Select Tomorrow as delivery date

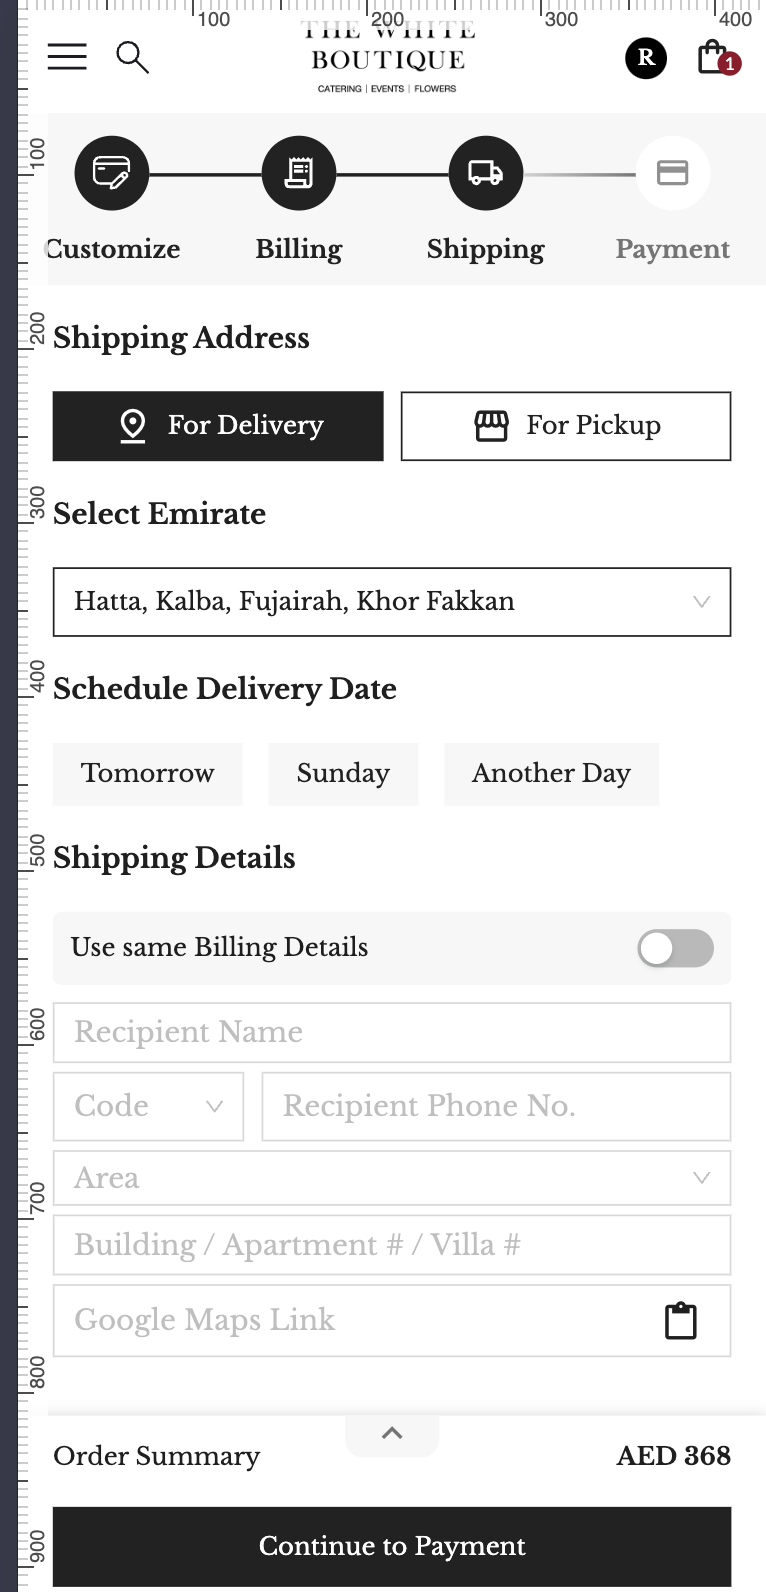point(148,774)
